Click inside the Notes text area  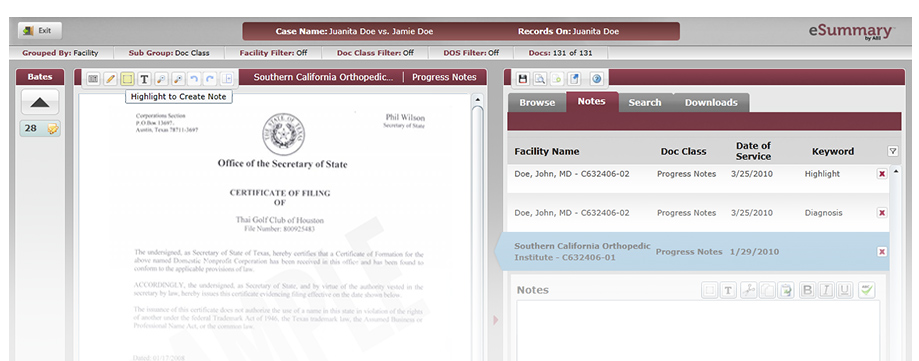698,331
